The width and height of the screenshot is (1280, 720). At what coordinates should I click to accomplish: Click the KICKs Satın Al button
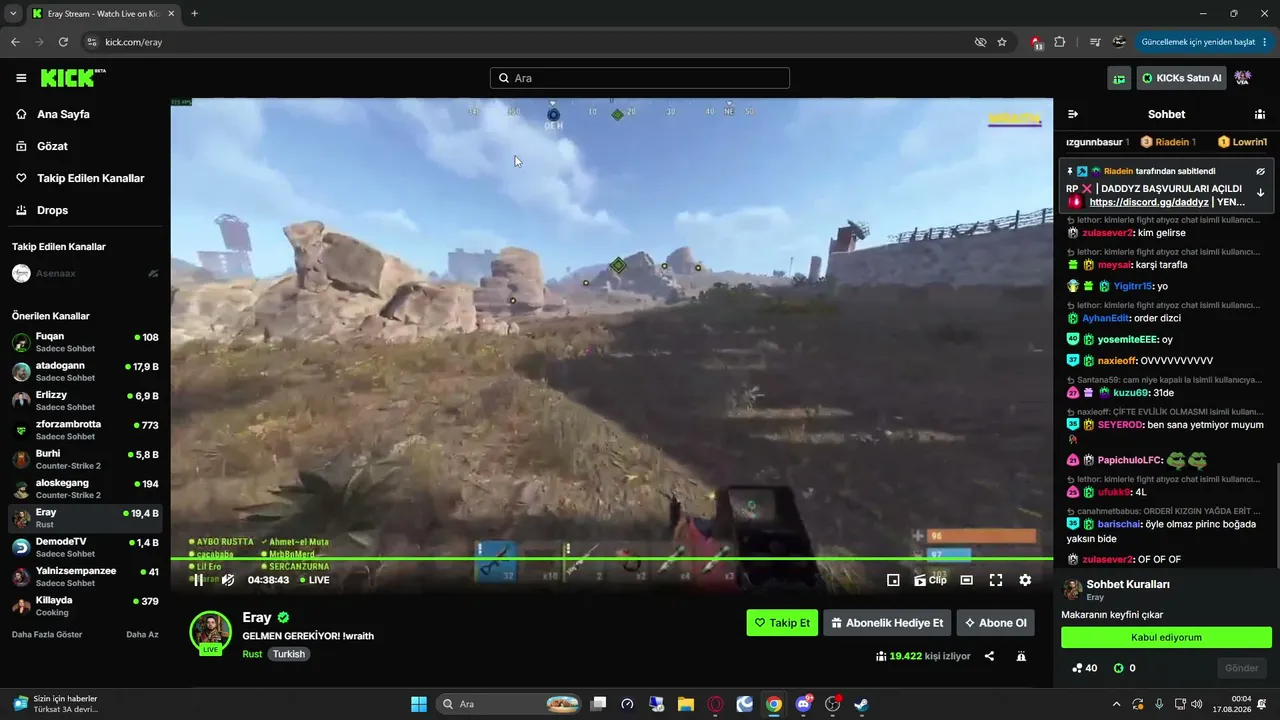(x=1182, y=78)
